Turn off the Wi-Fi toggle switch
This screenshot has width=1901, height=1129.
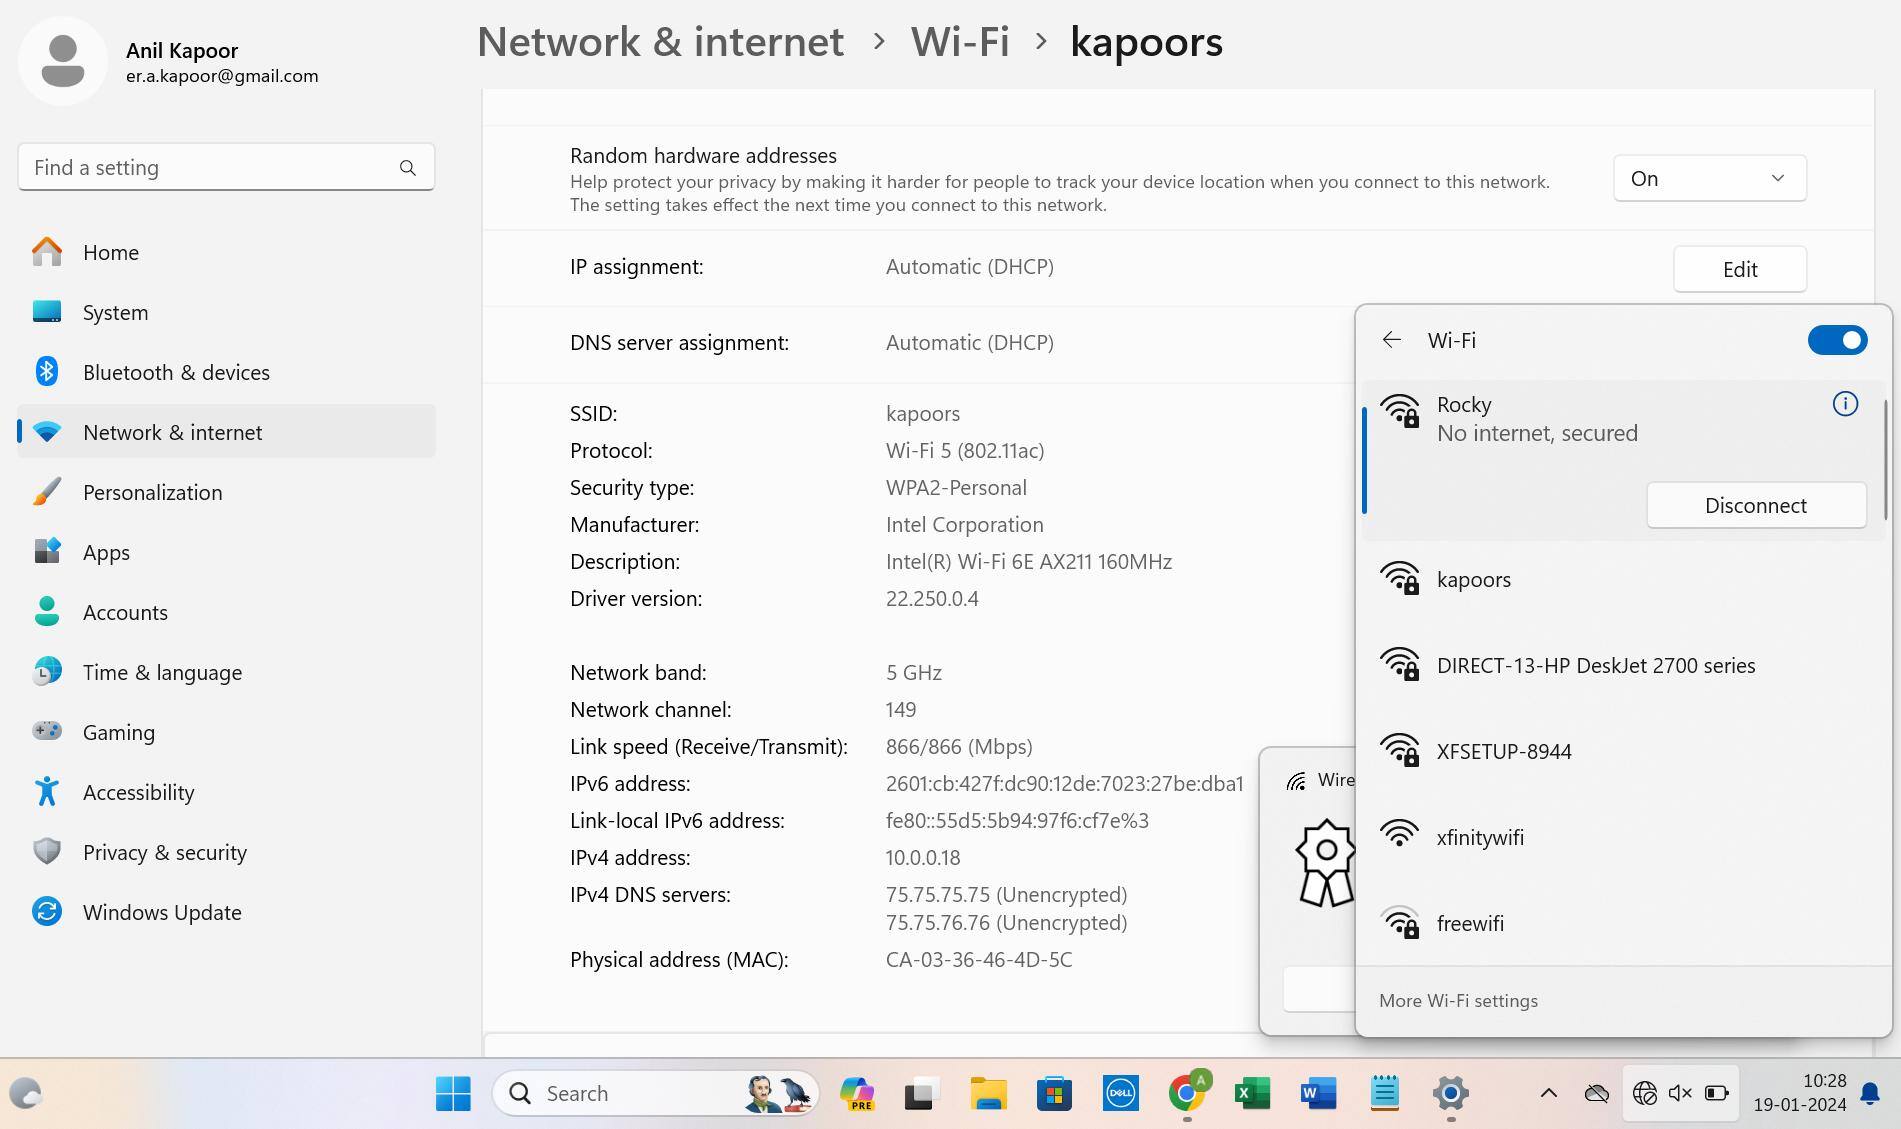(1836, 340)
